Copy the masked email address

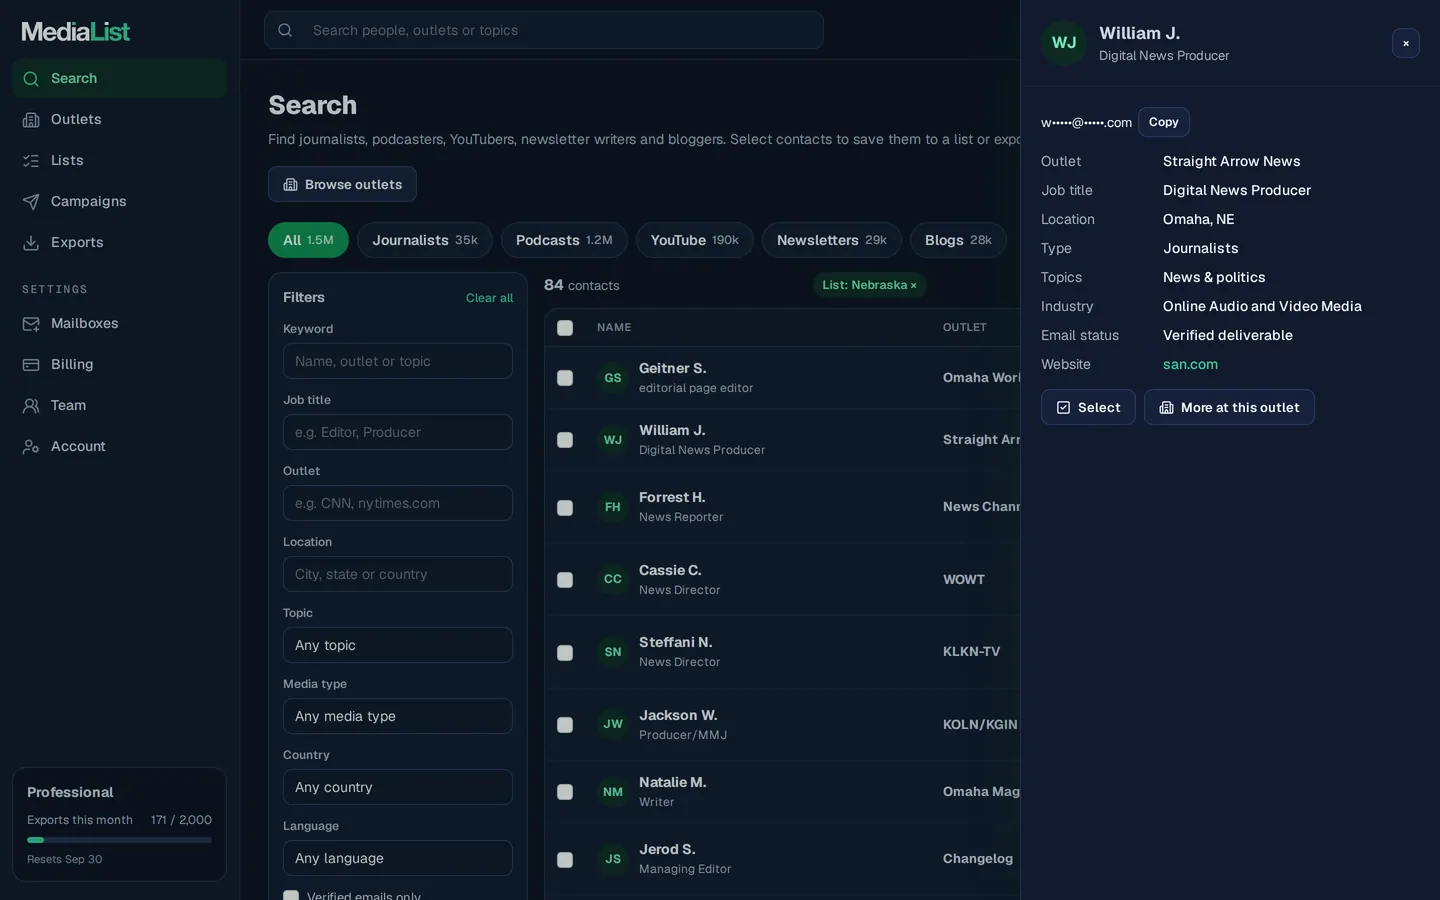[1164, 122]
